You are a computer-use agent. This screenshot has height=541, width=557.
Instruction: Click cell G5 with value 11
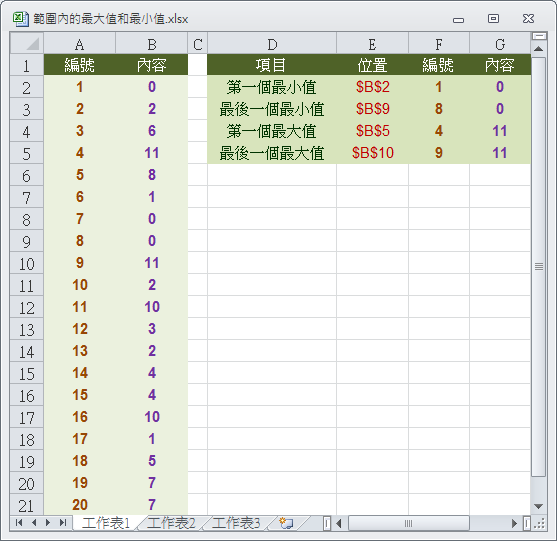pos(500,153)
